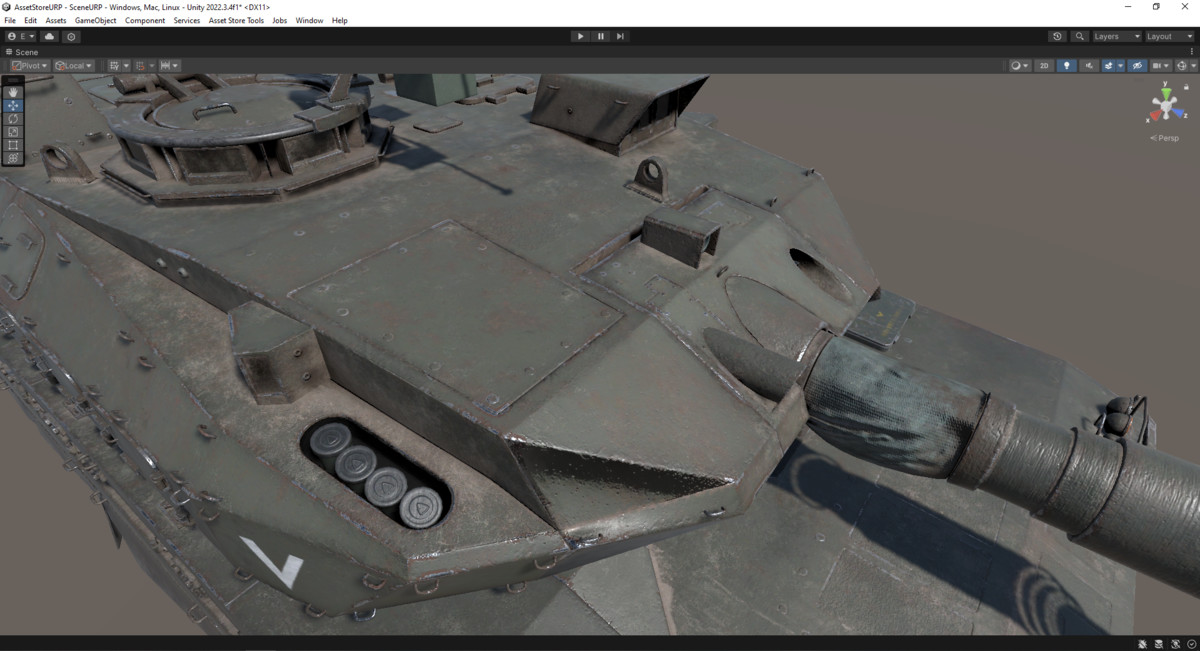Select the Scale tool
1200x651 pixels.
point(13,132)
